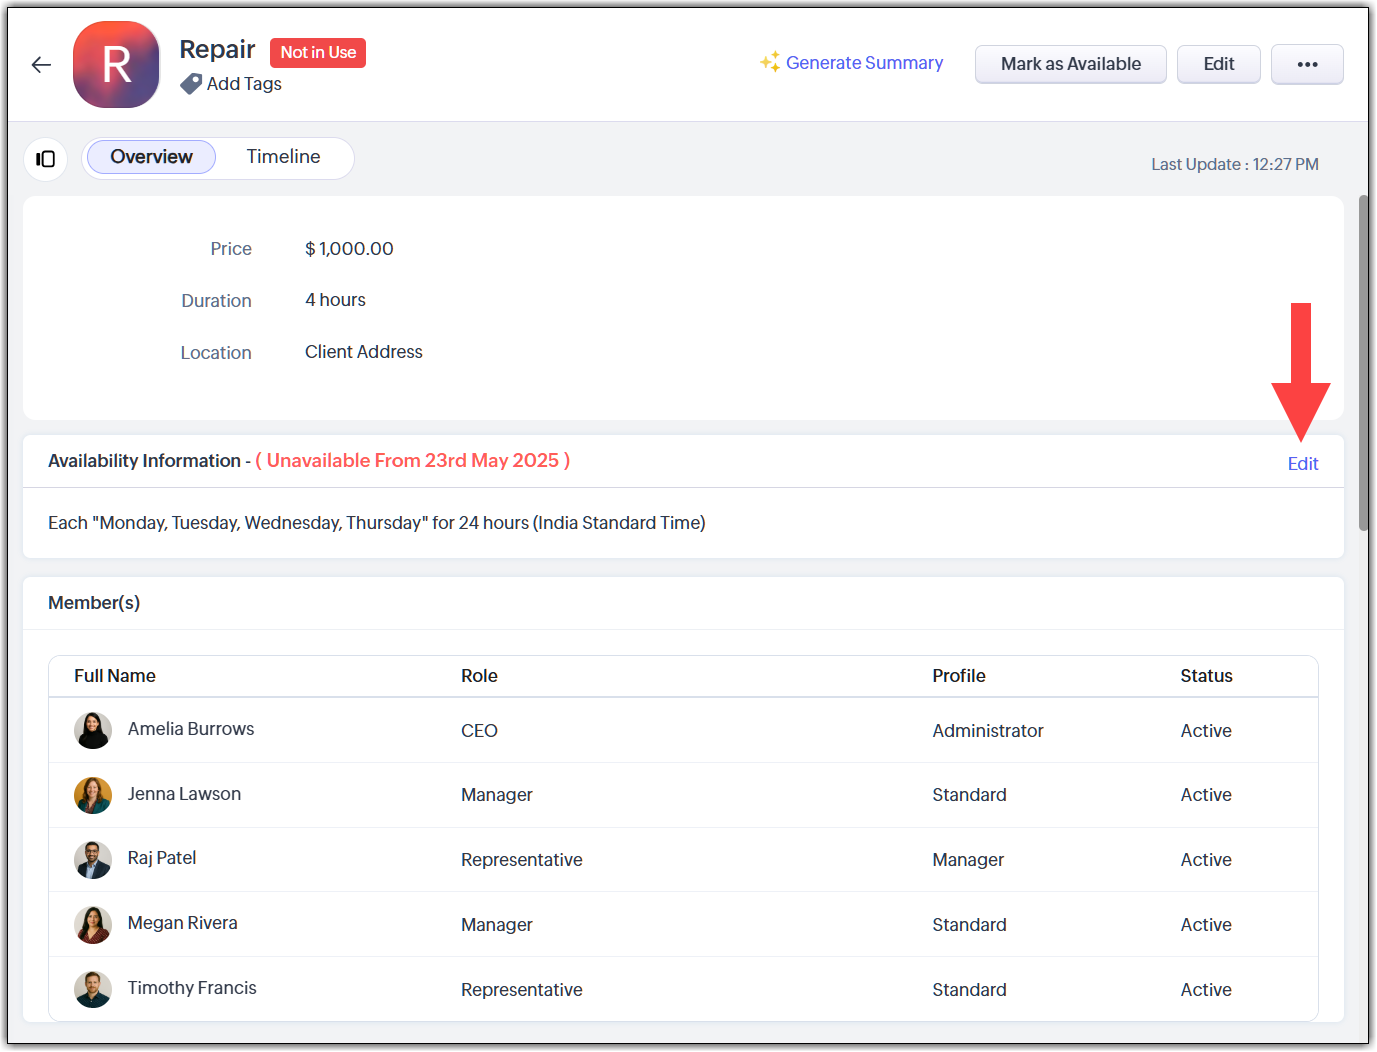Open Raj Patel's avatar

point(93,859)
